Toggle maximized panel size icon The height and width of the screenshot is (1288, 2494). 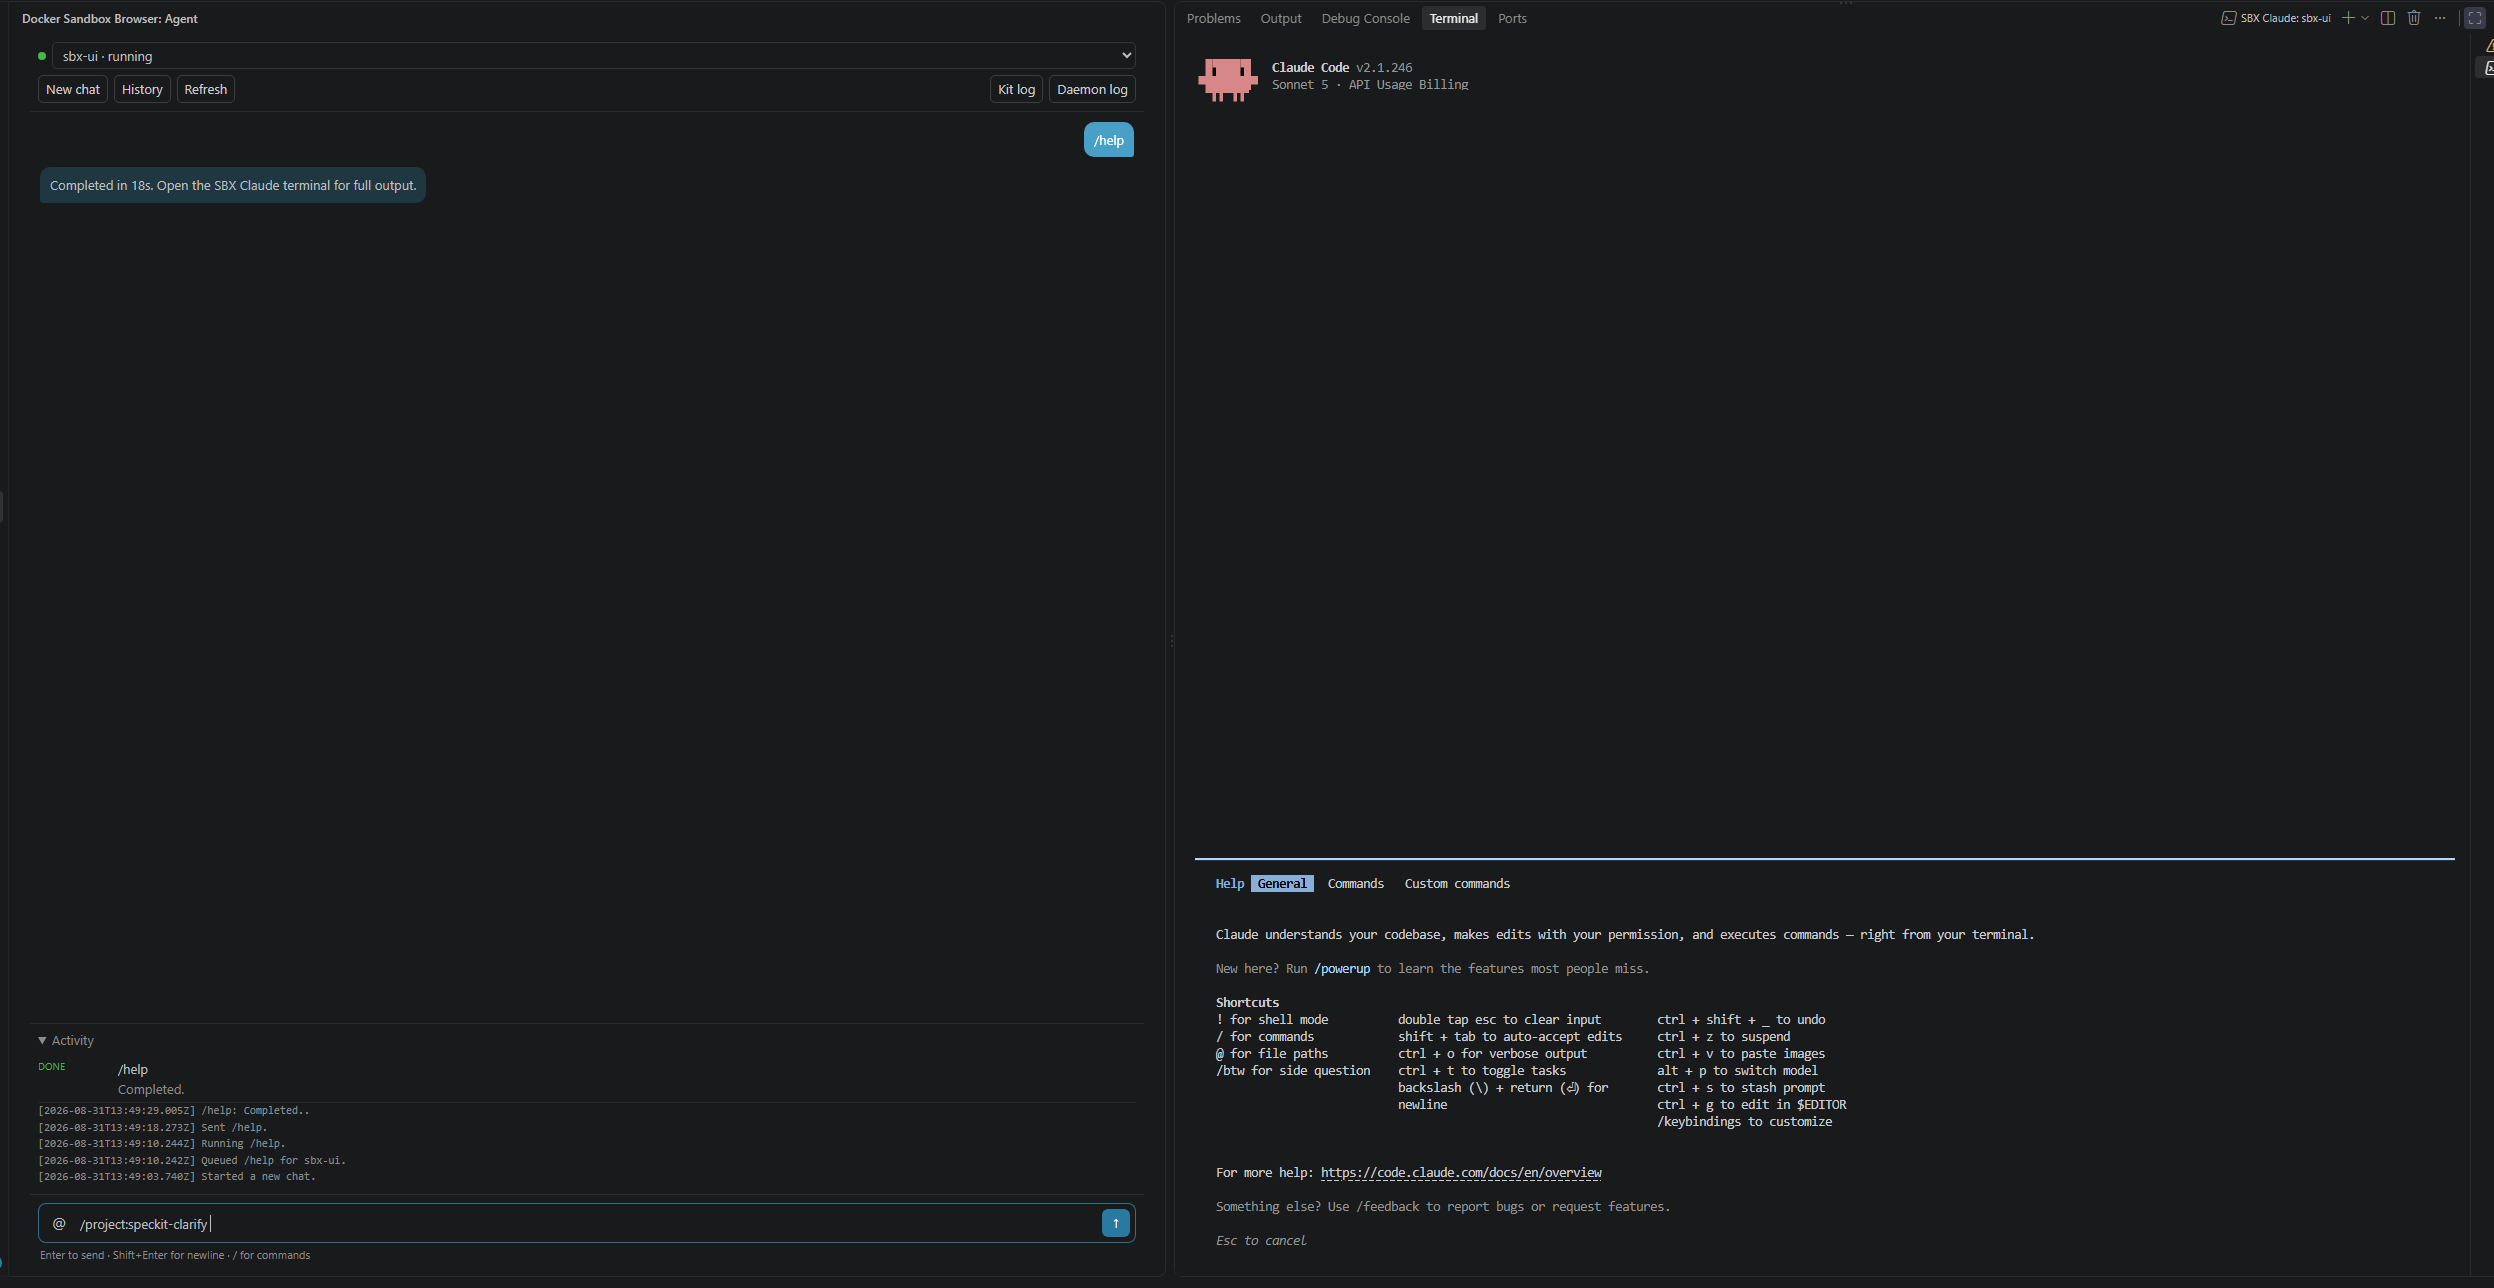2475,18
